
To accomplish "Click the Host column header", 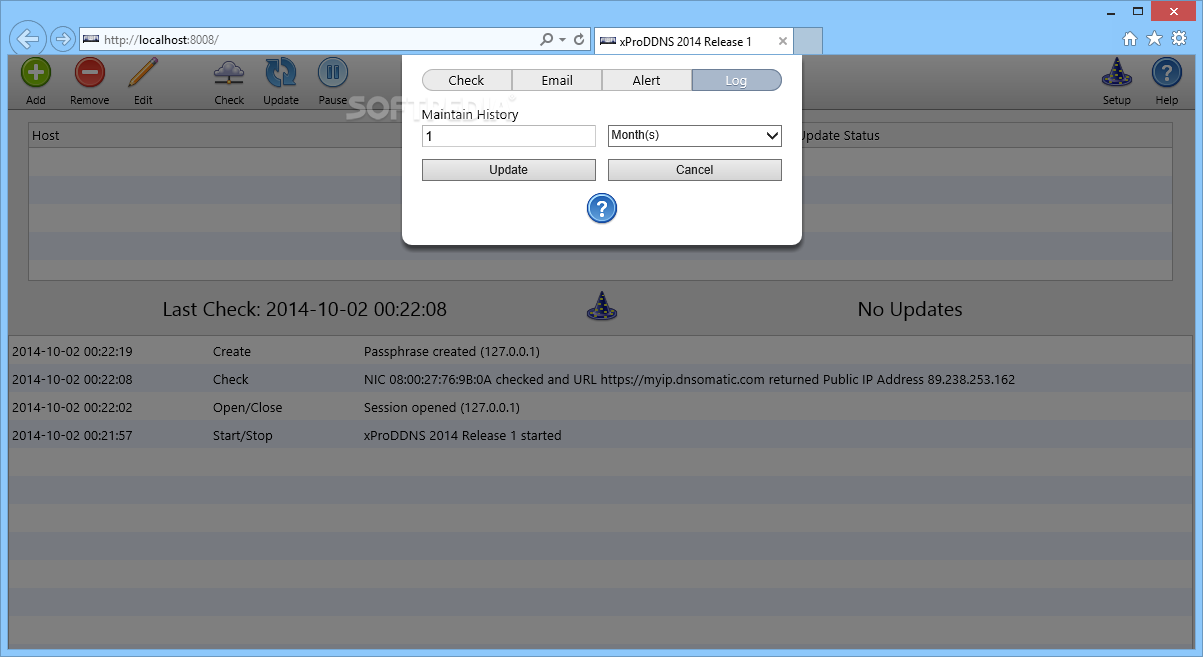I will tap(46, 135).
